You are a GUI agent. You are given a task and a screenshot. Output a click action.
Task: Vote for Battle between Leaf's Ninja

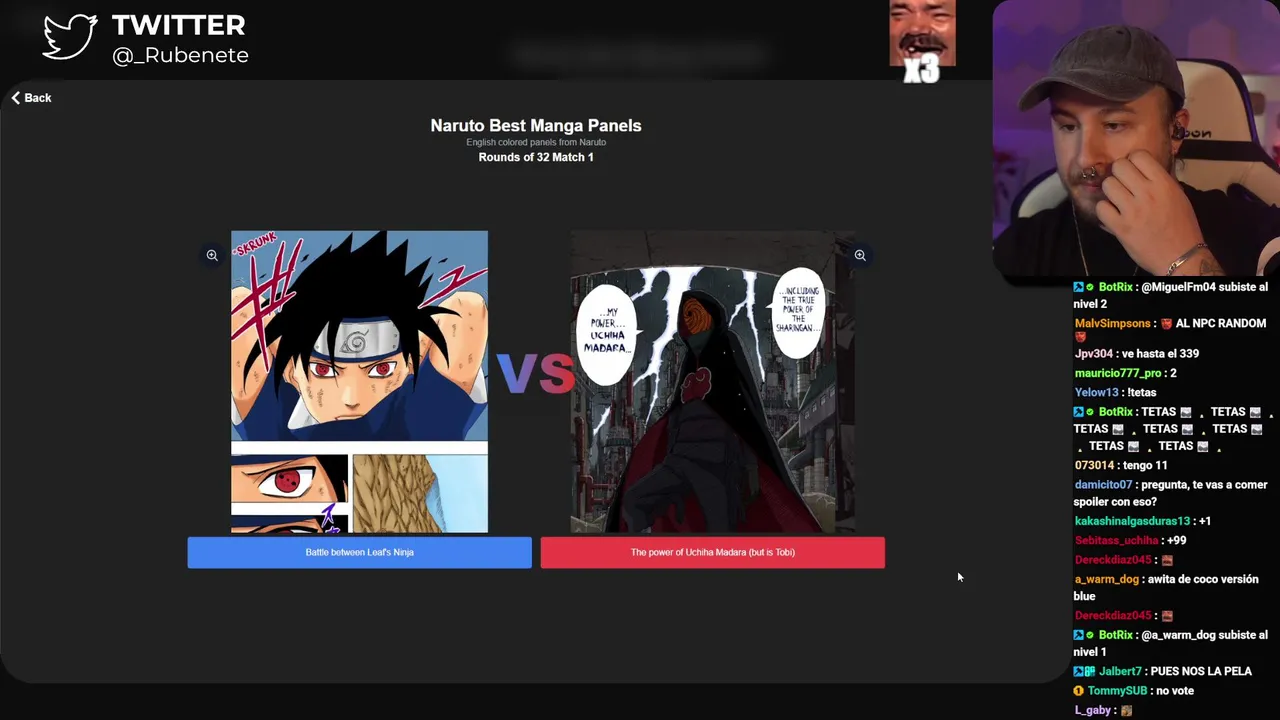coord(359,552)
